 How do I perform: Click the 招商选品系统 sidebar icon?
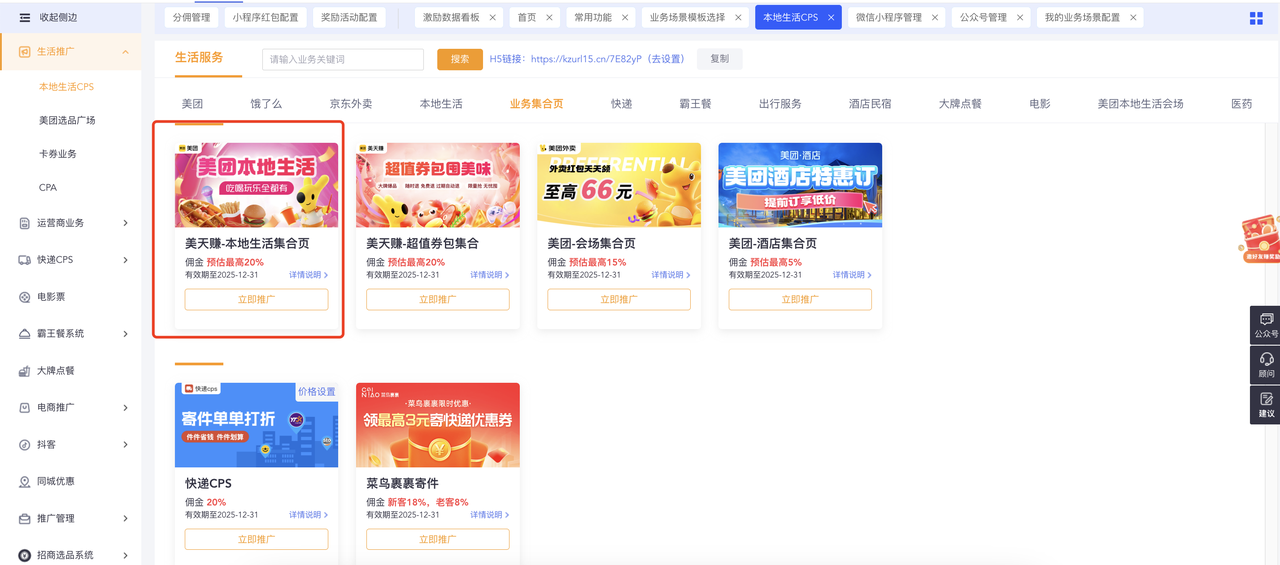[25, 555]
